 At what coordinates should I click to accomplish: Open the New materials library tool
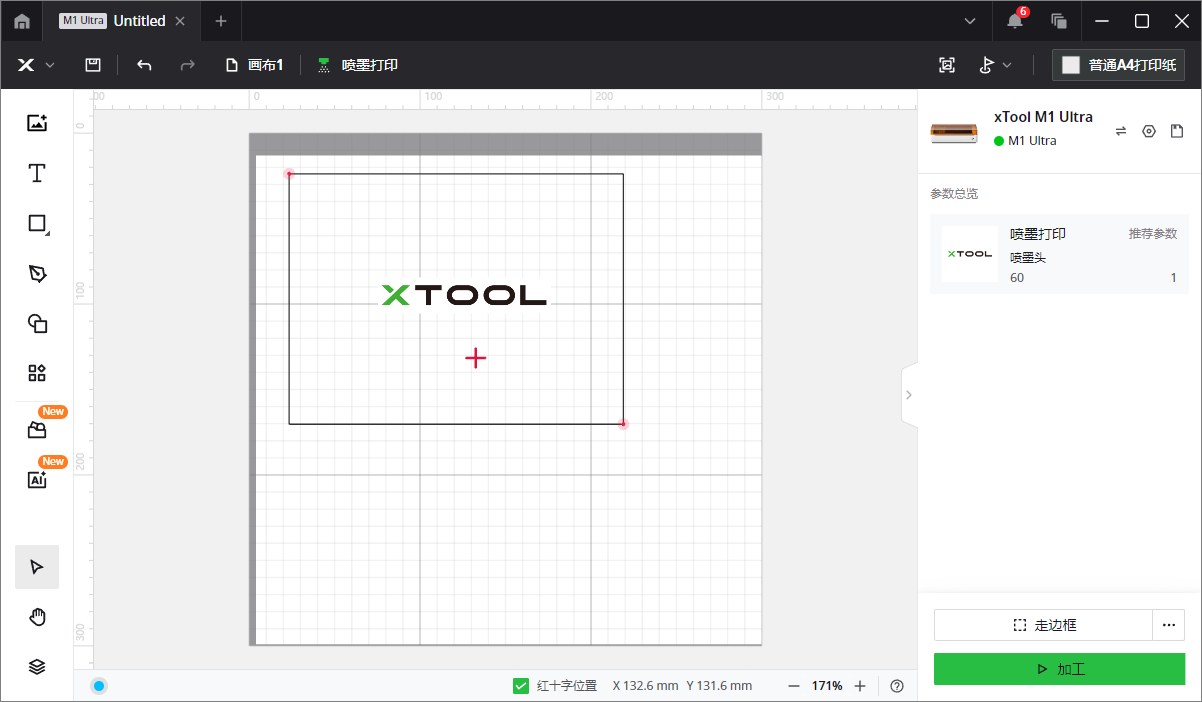[x=37, y=430]
